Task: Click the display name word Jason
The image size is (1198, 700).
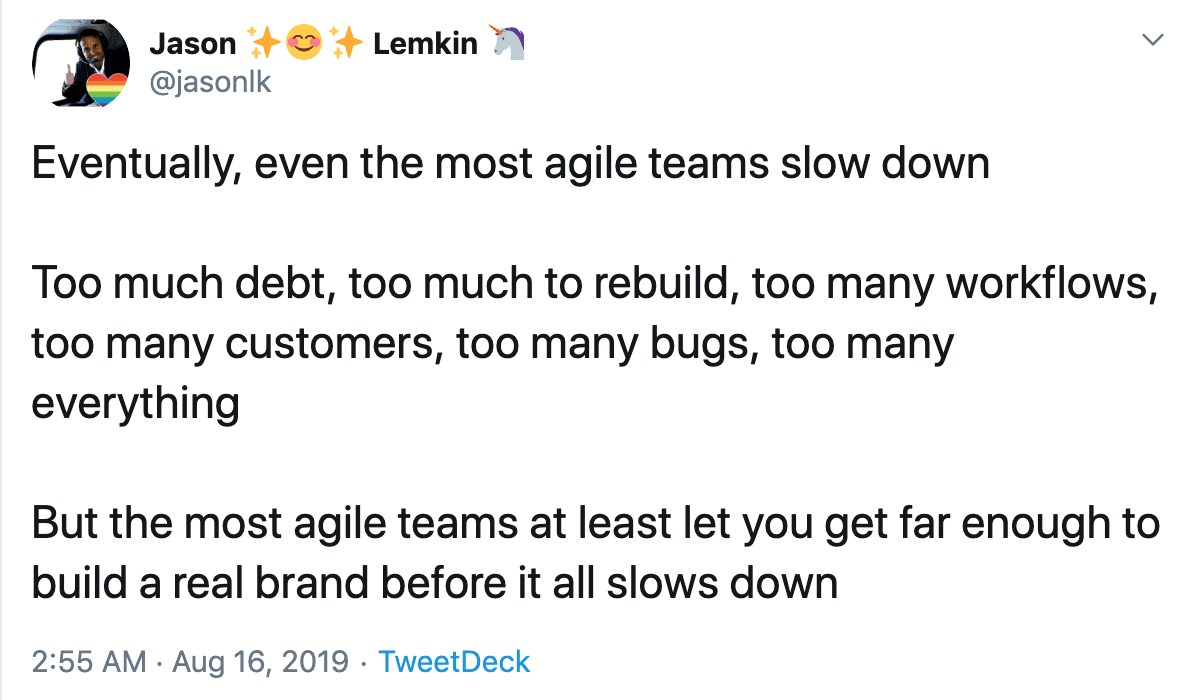Action: pos(193,44)
